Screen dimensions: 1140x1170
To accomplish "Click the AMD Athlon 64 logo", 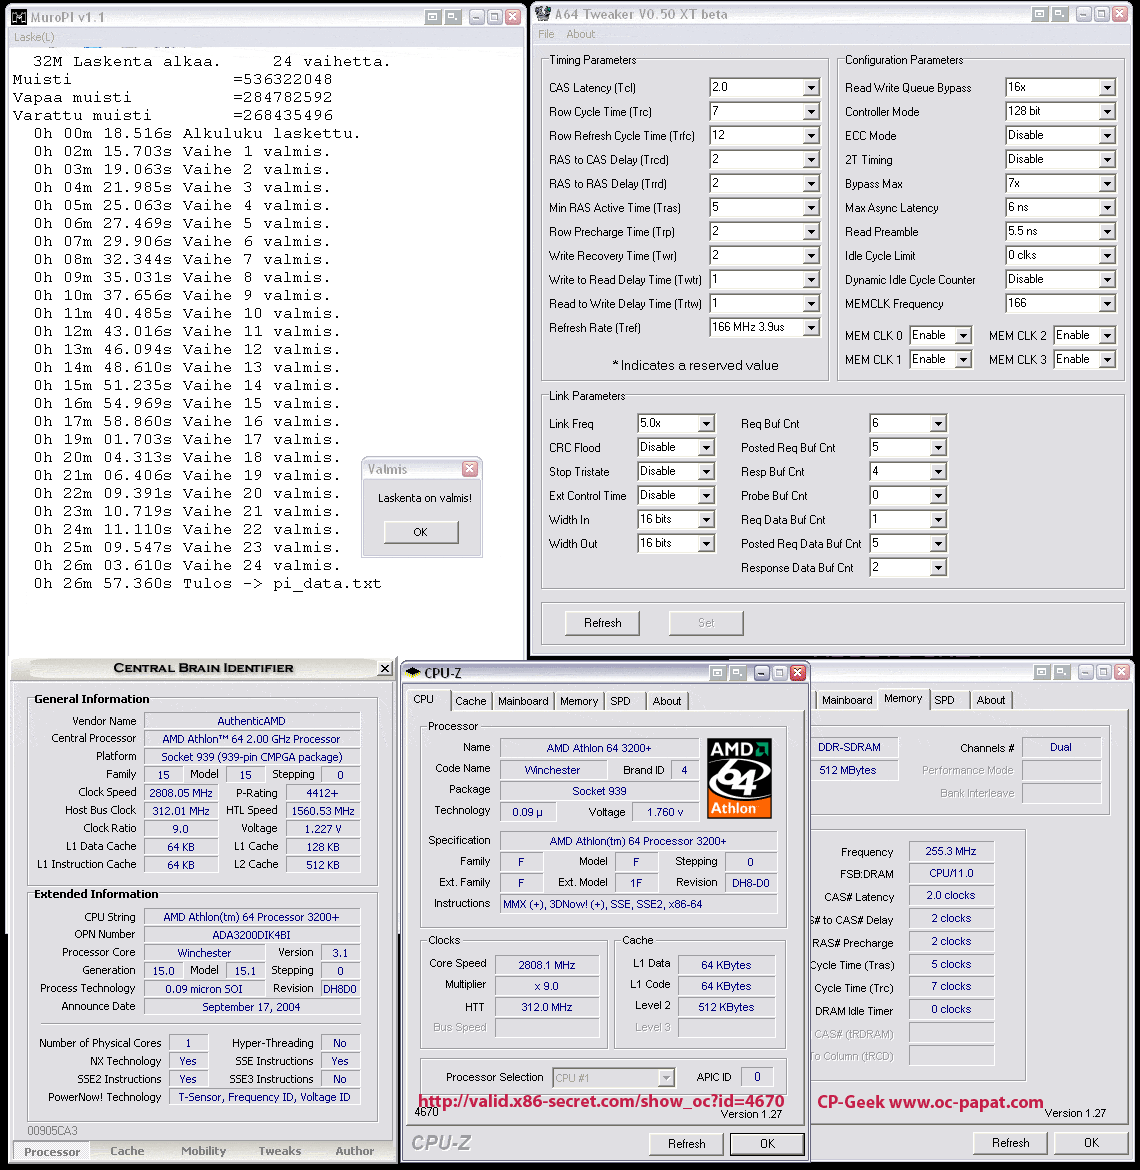I will 739,778.
